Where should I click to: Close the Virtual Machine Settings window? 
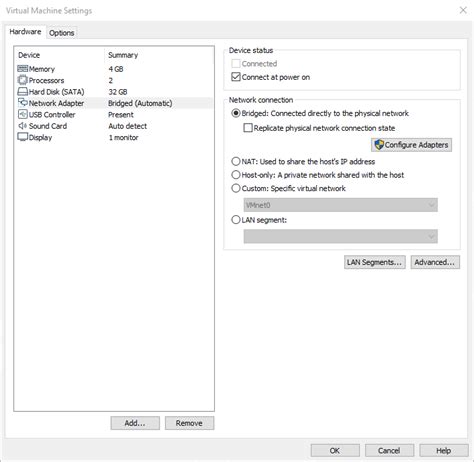[x=463, y=10]
